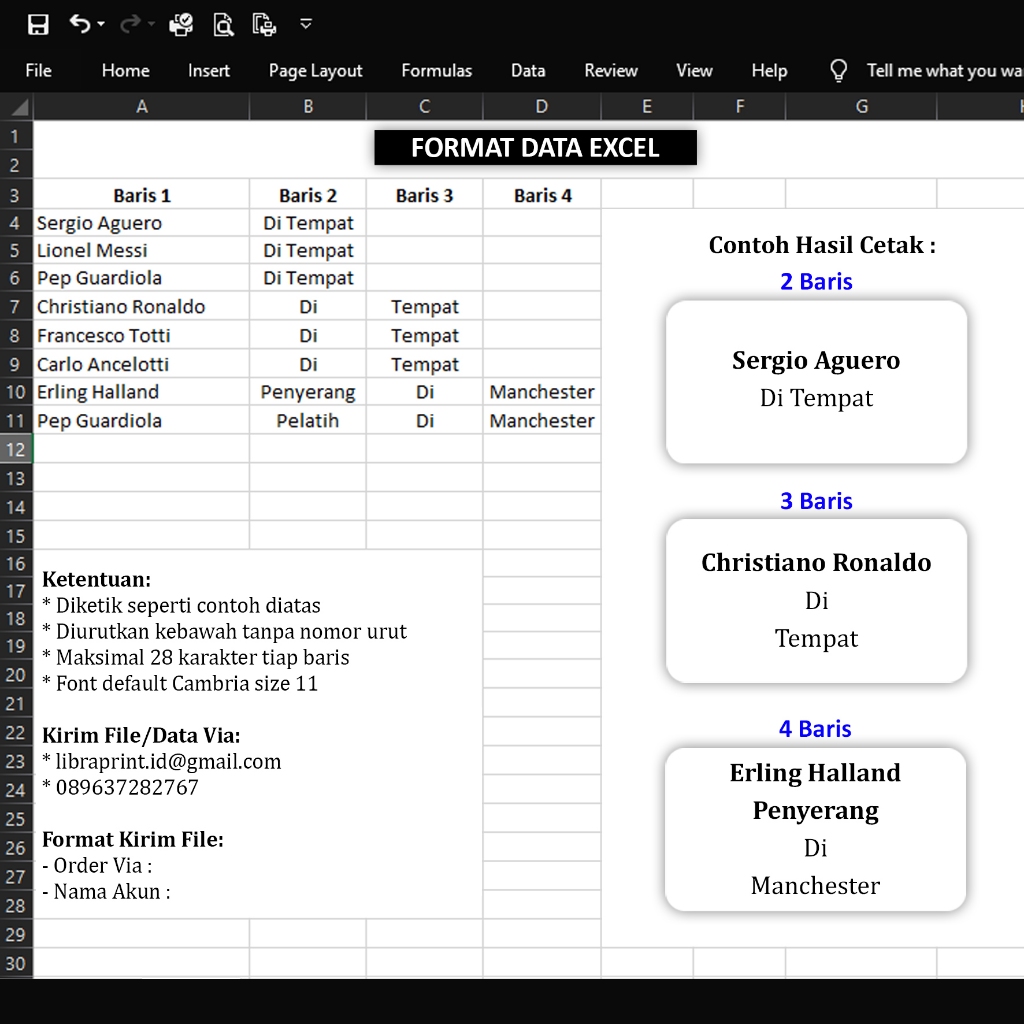Screen dimensions: 1024x1024
Task: Click the Save icon in quick access toolbar
Action: tap(38, 25)
